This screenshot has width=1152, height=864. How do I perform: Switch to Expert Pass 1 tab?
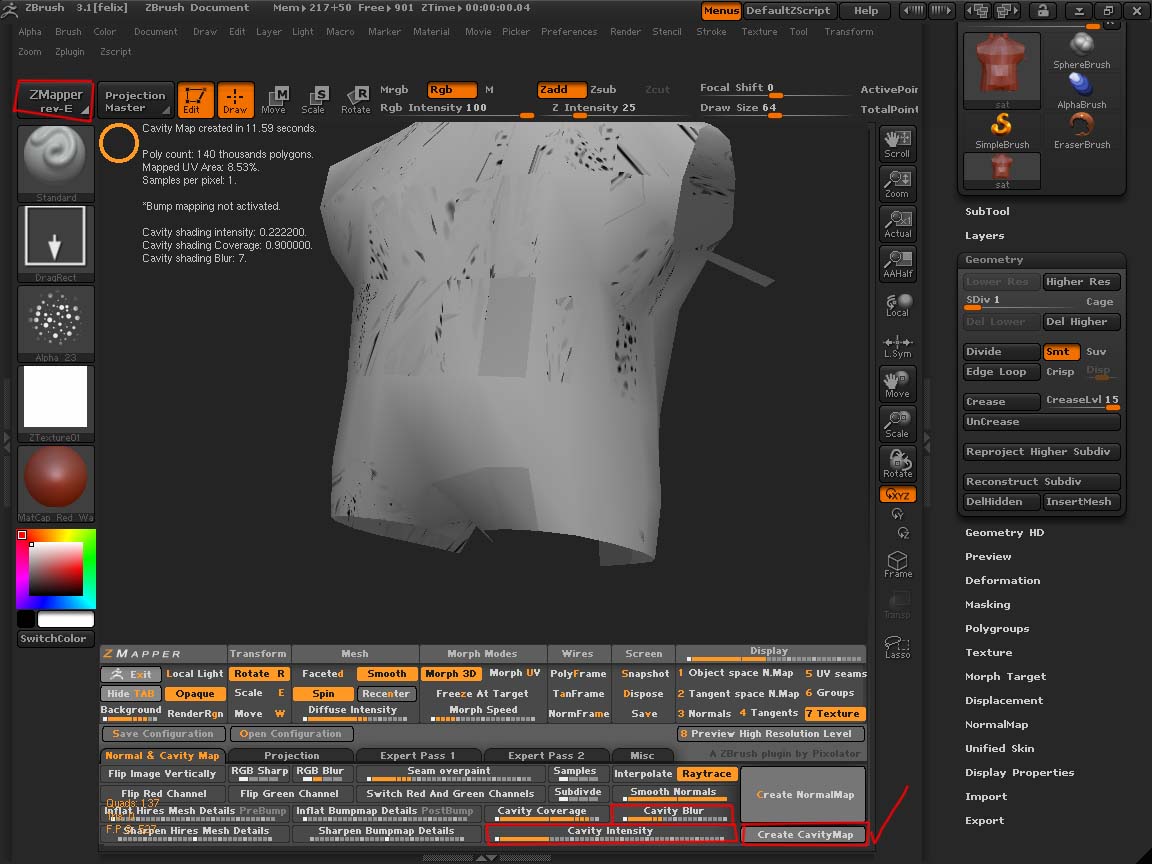(x=417, y=755)
